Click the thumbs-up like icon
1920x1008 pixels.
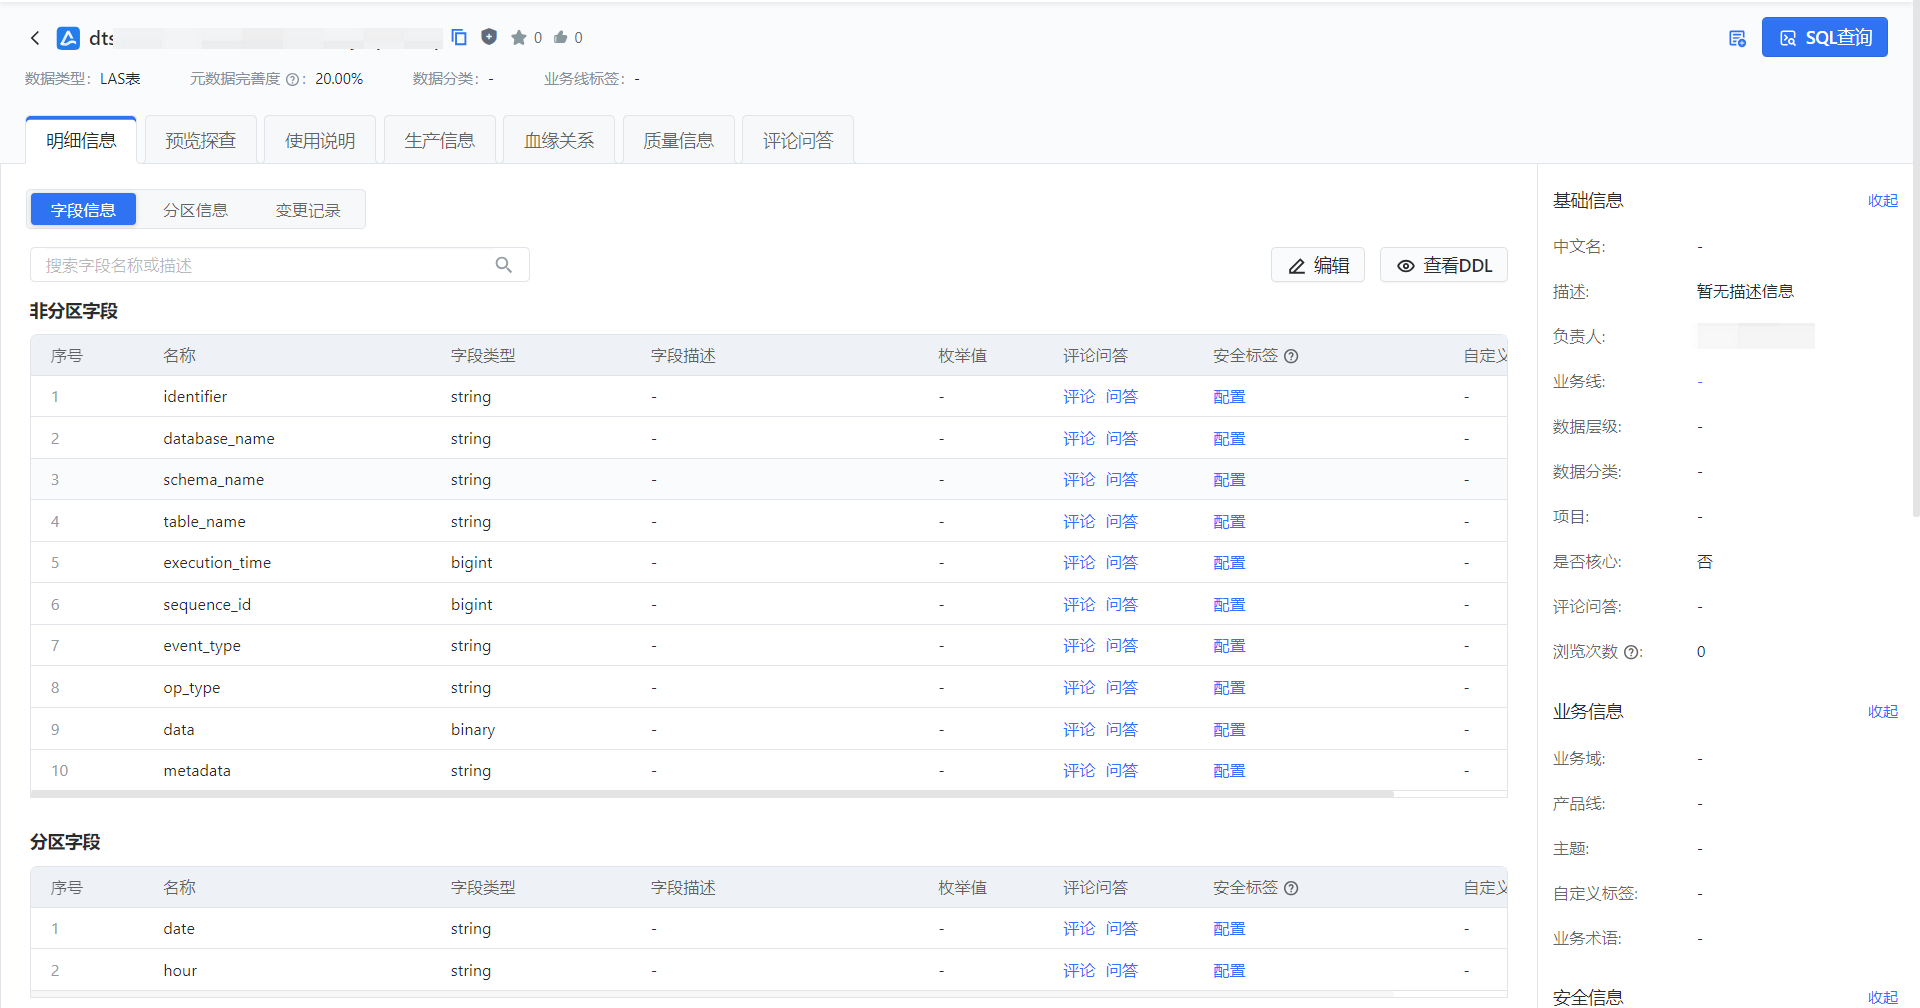coord(561,37)
